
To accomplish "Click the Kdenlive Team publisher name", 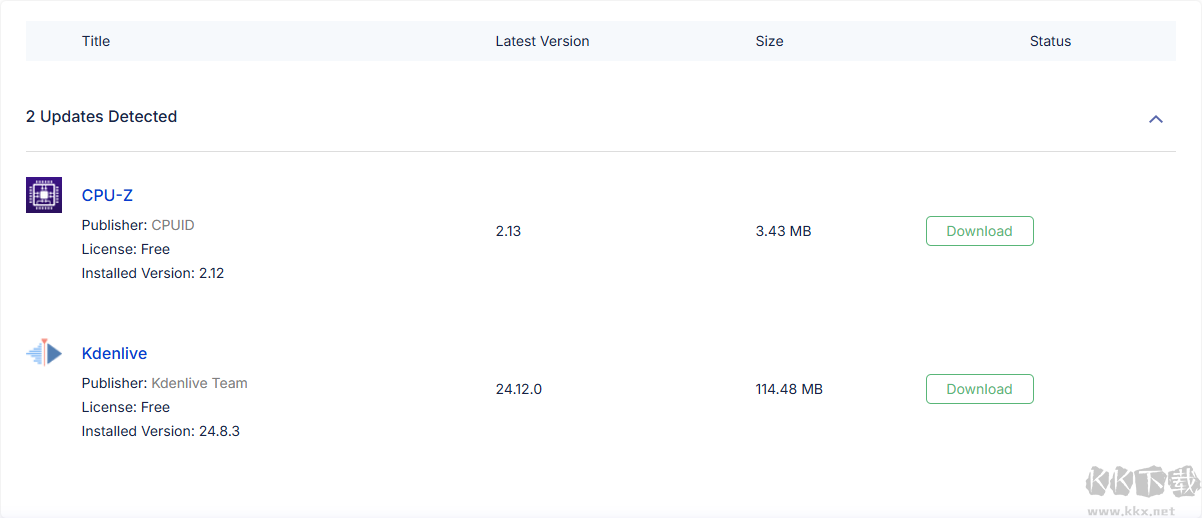I will 199,383.
